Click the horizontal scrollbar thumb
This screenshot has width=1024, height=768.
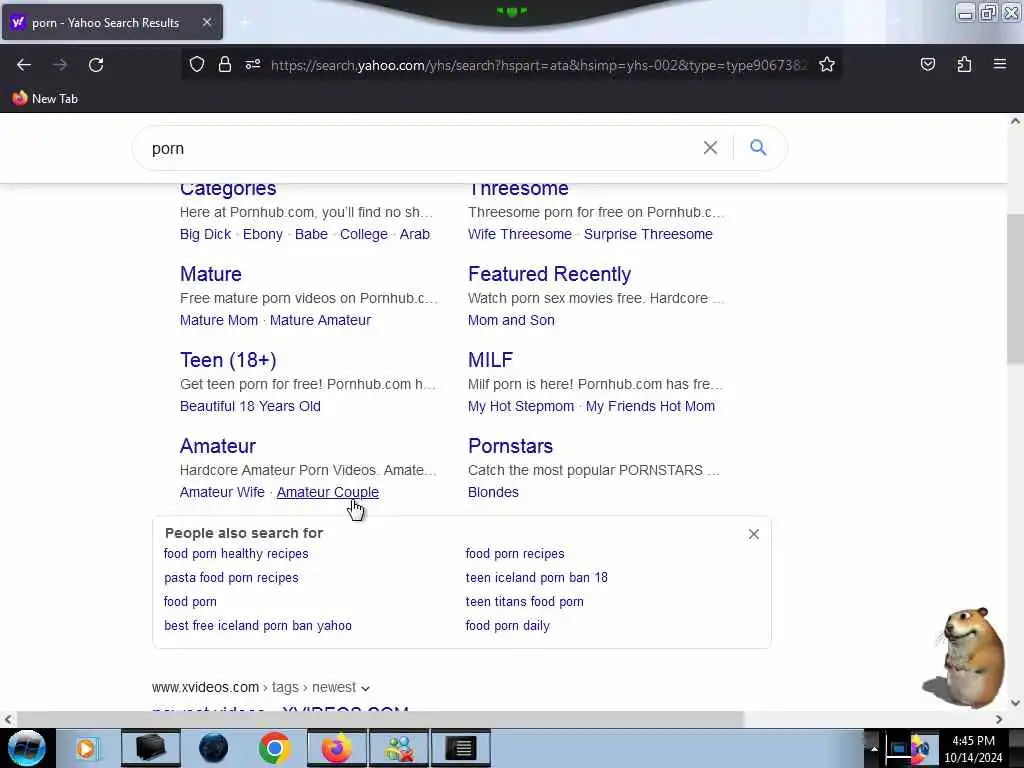click(379, 719)
